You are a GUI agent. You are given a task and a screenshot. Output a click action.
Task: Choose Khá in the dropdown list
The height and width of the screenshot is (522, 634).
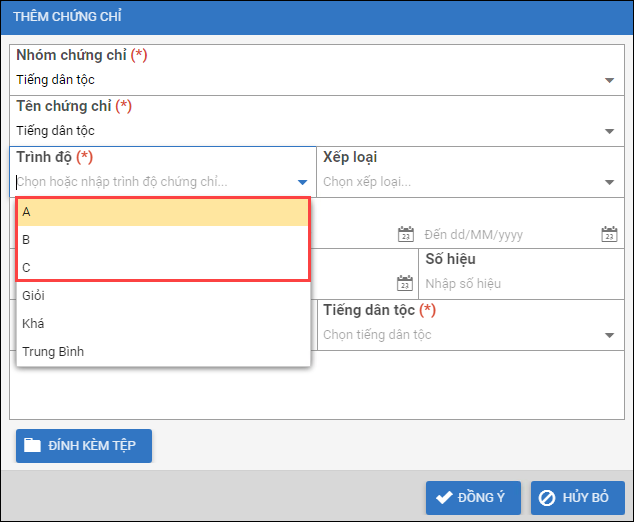tap(163, 323)
